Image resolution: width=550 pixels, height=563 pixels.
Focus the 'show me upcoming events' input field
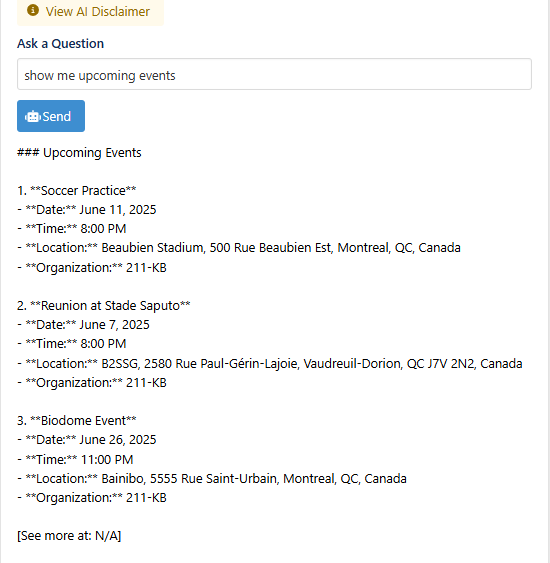coord(274,74)
